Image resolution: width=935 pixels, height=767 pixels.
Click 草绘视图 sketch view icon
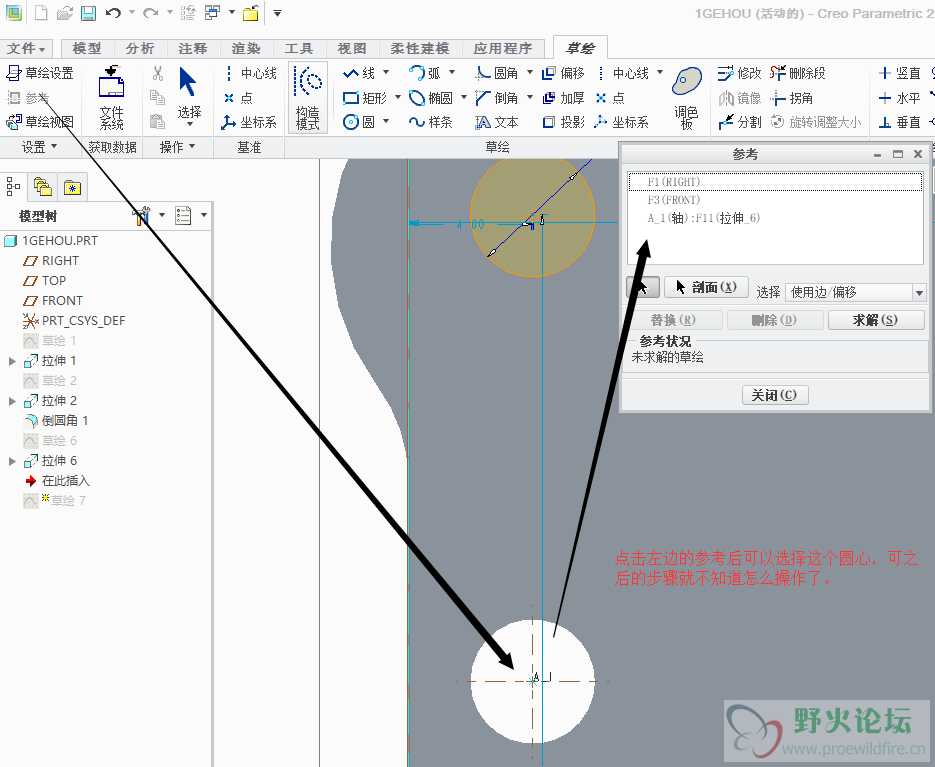coord(40,122)
